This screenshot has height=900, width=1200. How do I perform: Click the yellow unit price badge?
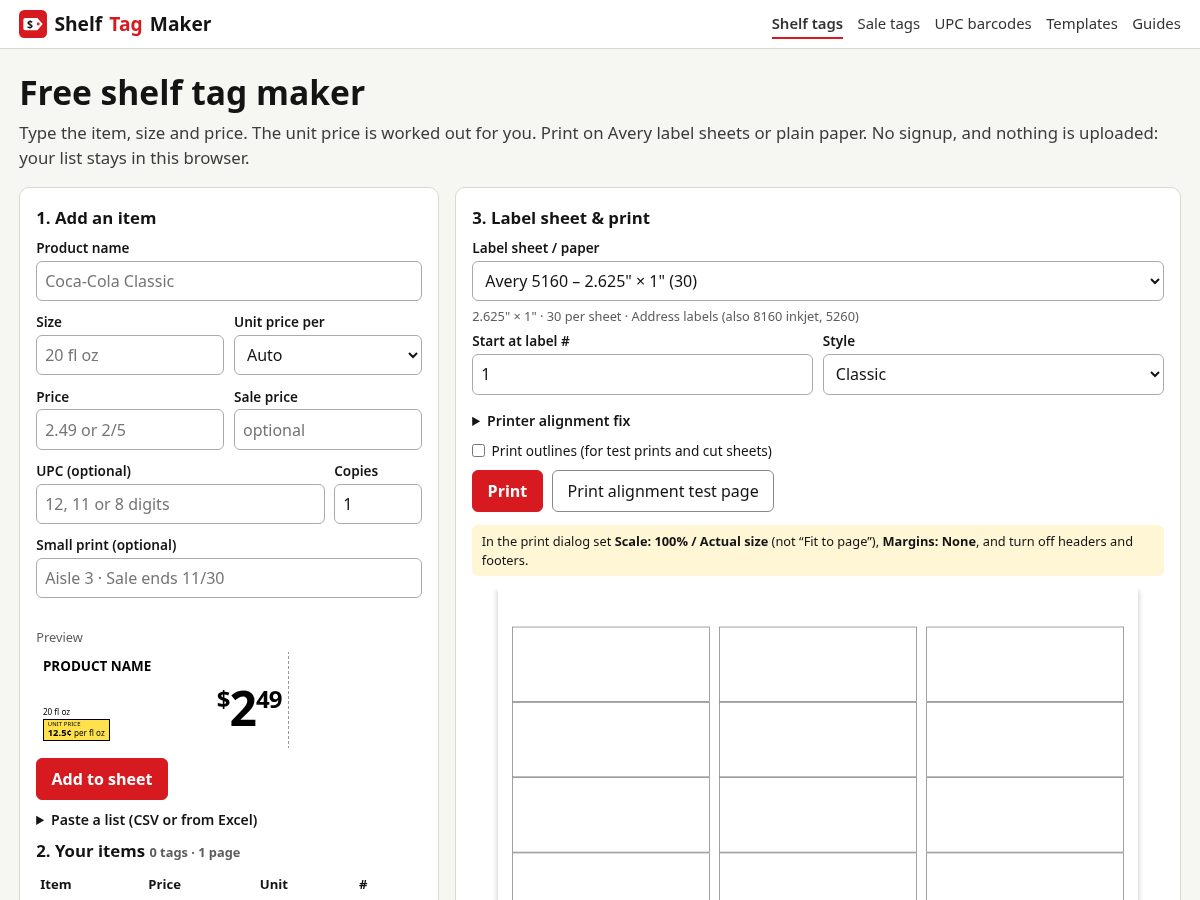pos(76,730)
